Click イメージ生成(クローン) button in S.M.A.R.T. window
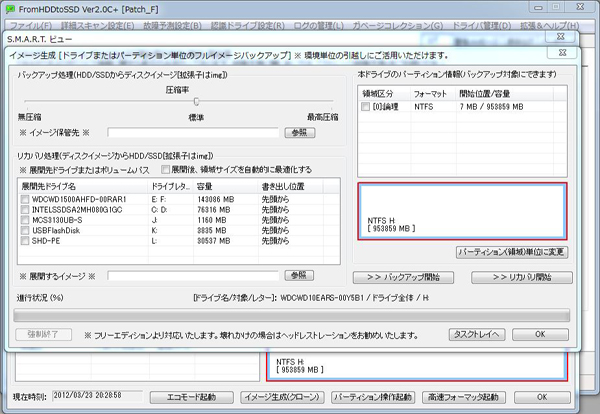This screenshot has width=600, height=414. tap(282, 397)
